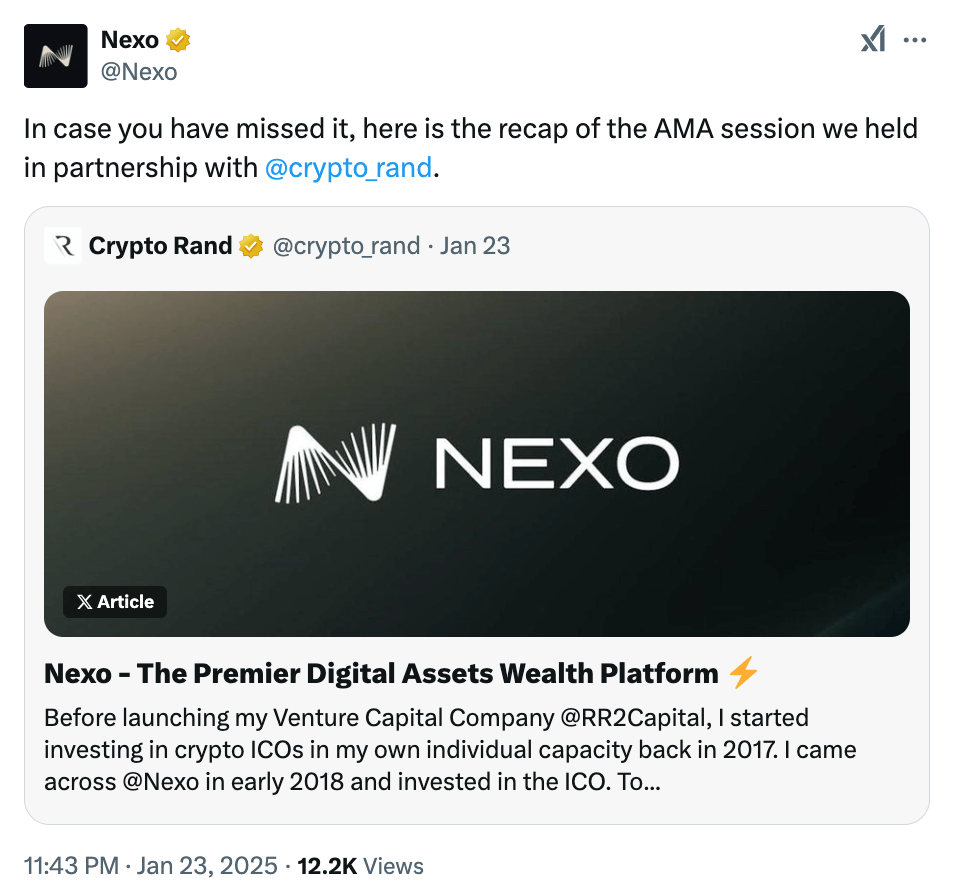
Task: Click the Jan 23 timestamp on the quote
Action: pyautogui.click(x=475, y=245)
